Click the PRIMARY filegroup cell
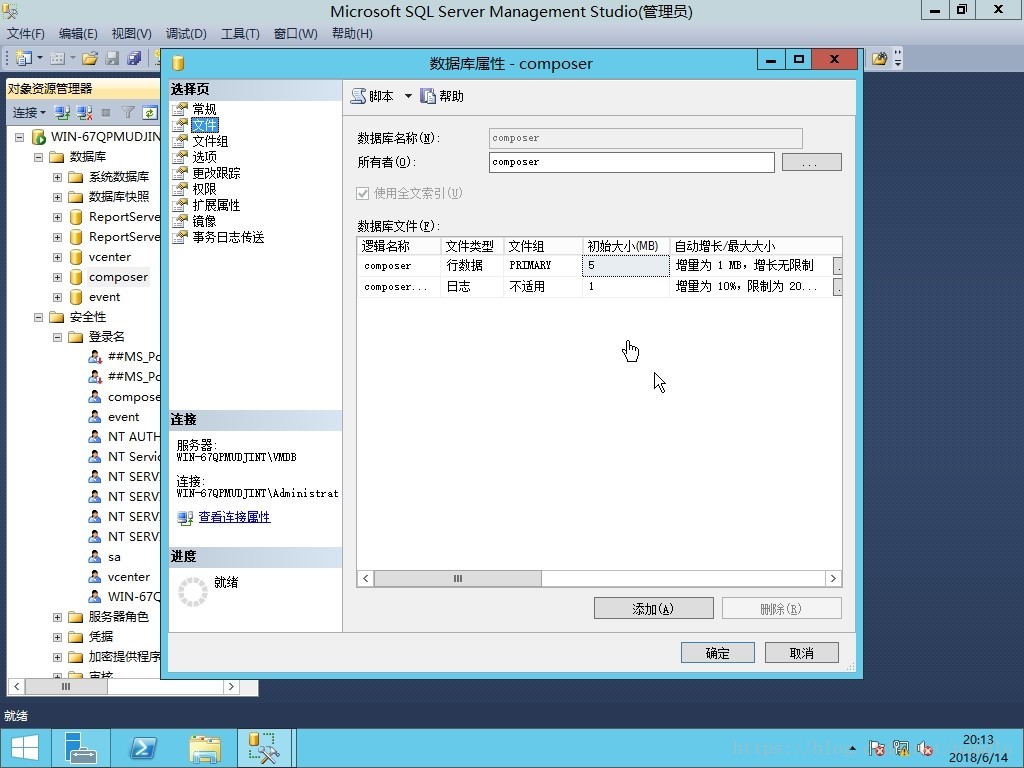 pos(542,266)
